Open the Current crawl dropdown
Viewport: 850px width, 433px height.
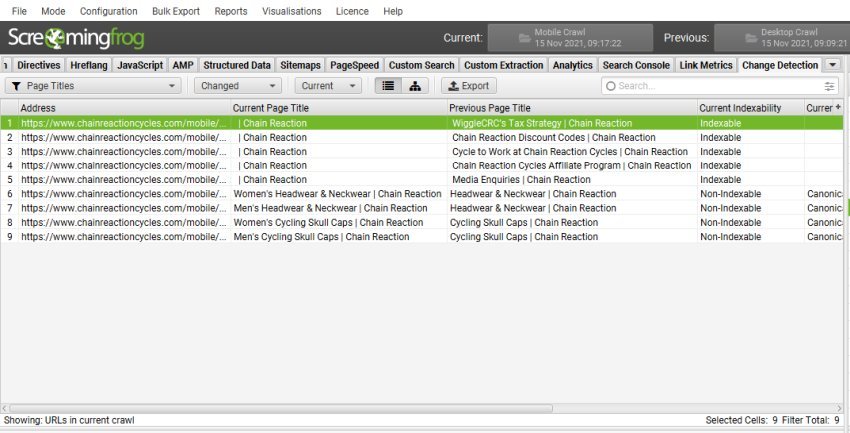click(x=328, y=86)
